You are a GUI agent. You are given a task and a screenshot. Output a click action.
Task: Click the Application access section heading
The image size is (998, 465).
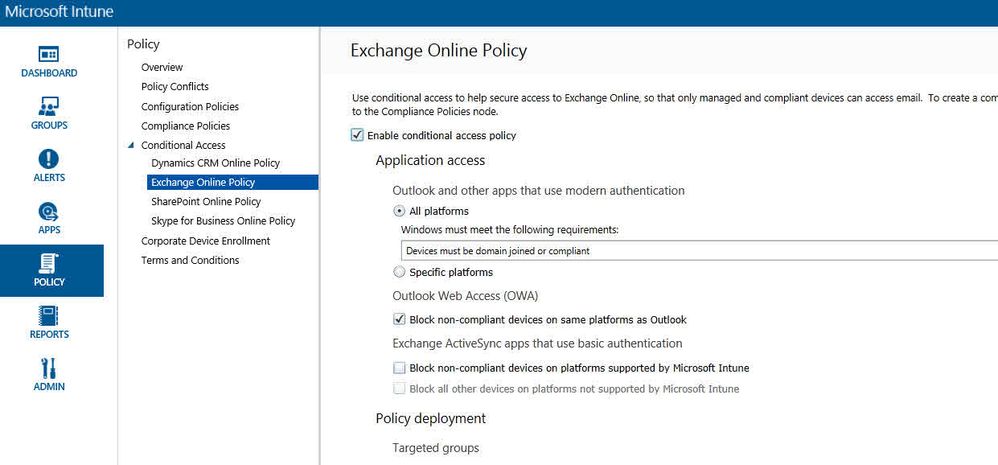(x=430, y=160)
